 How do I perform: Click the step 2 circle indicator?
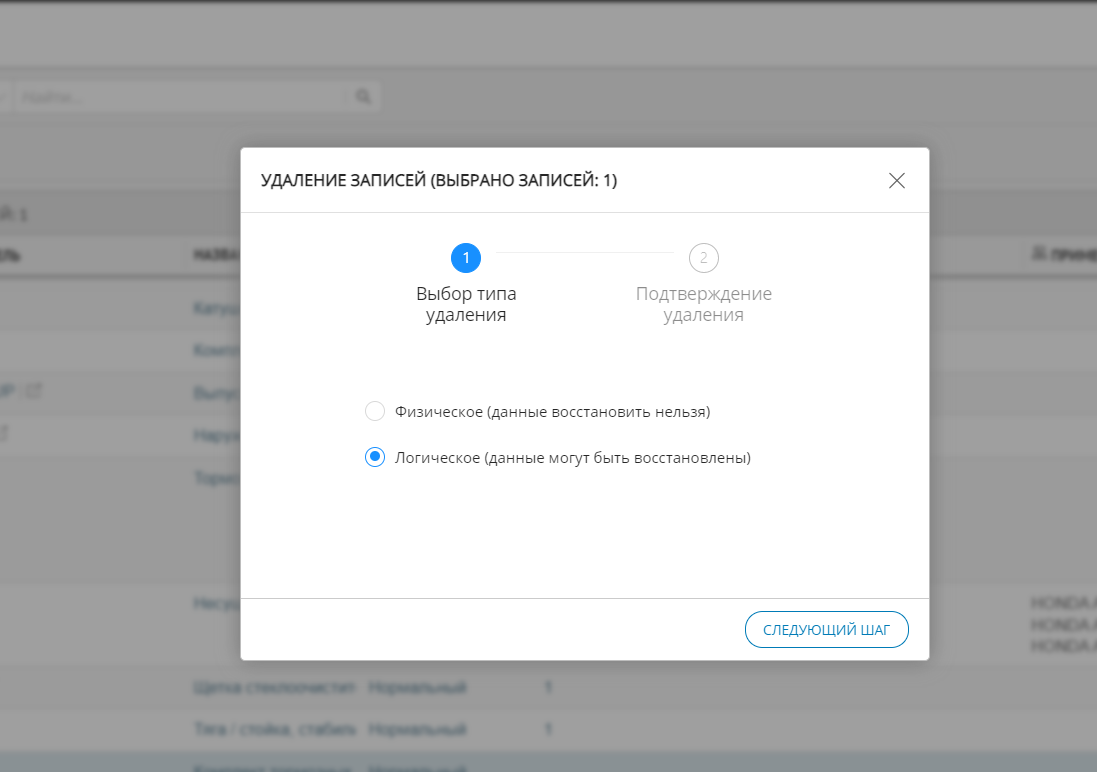pos(704,258)
